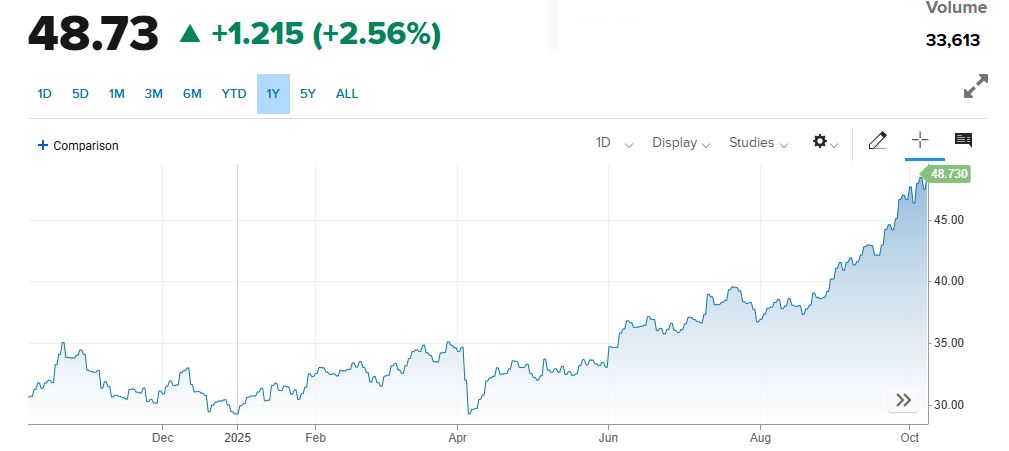1009x451 pixels.
Task: Open the chart annotations comment icon
Action: [x=963, y=141]
